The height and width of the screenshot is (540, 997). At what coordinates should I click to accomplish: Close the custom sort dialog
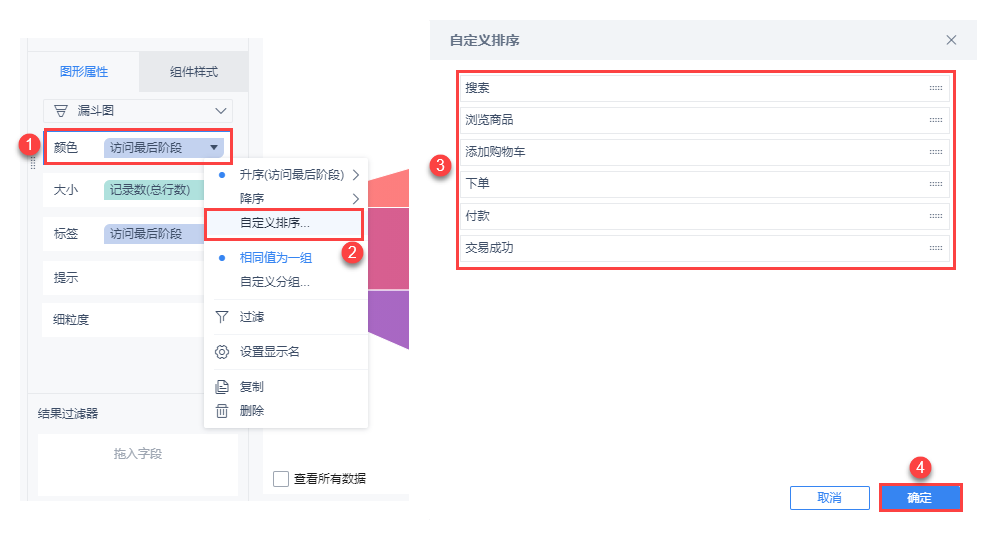[951, 40]
